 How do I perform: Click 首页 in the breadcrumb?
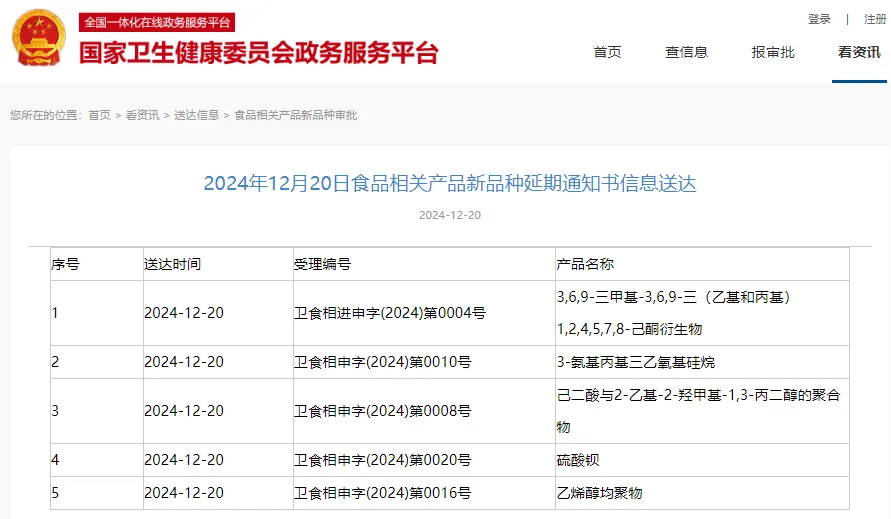[99, 115]
